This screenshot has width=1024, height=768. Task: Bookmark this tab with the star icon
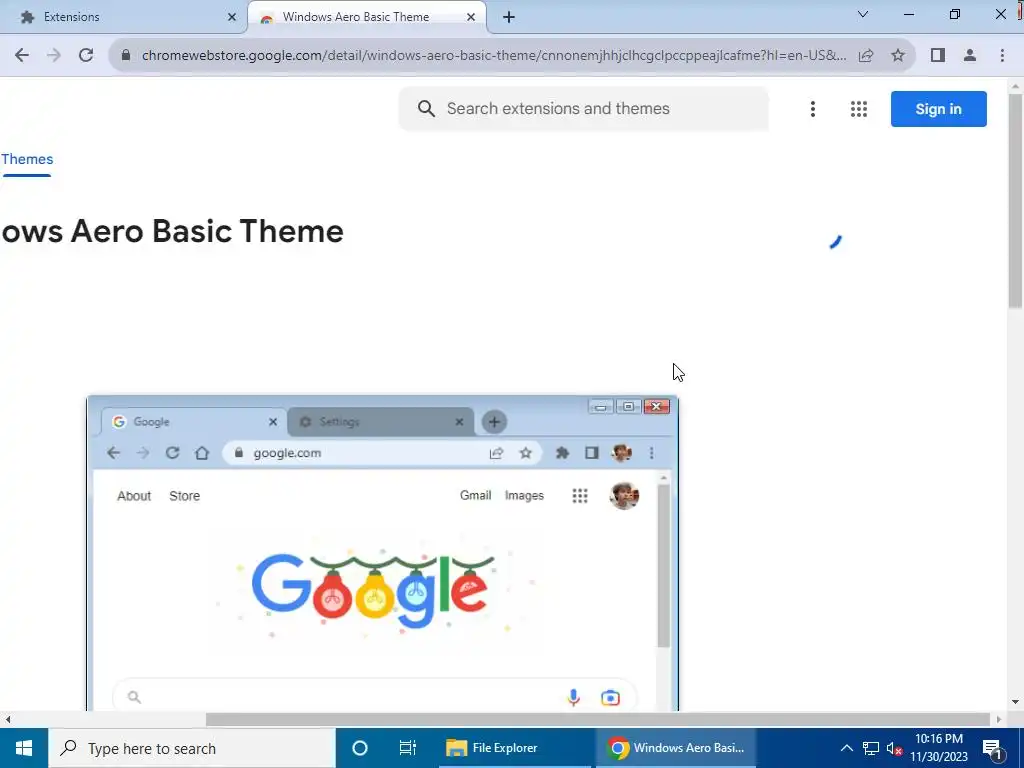(x=898, y=56)
